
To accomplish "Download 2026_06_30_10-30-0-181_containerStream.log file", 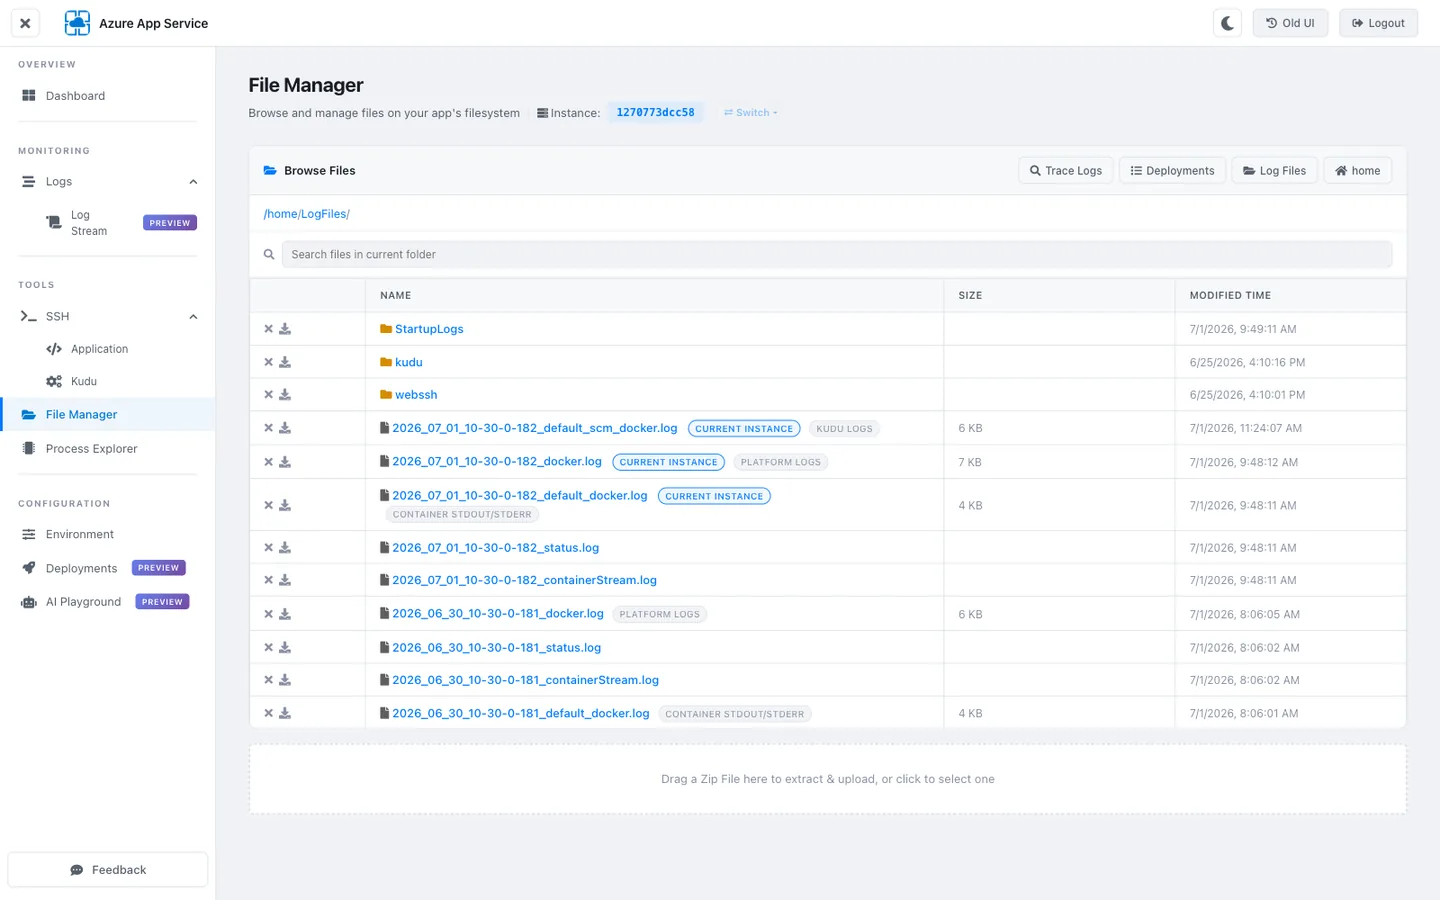I will coord(285,680).
